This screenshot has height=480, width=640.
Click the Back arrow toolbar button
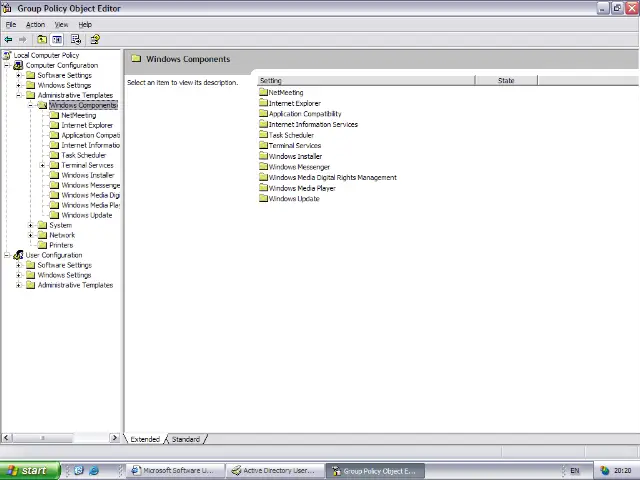tap(8, 40)
